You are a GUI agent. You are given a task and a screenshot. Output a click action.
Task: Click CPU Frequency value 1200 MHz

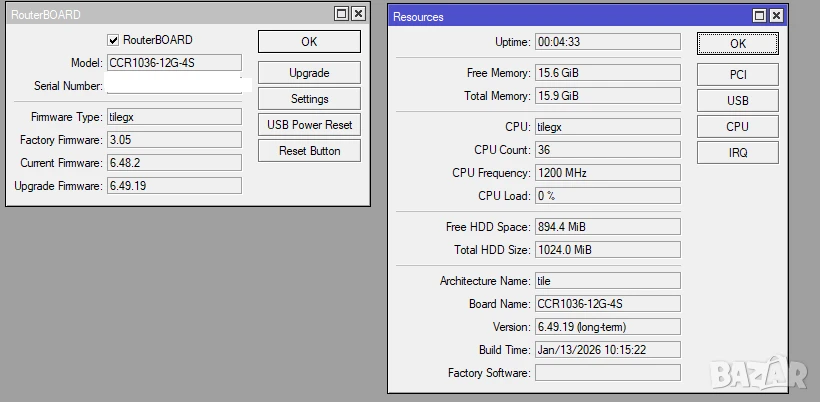608,173
